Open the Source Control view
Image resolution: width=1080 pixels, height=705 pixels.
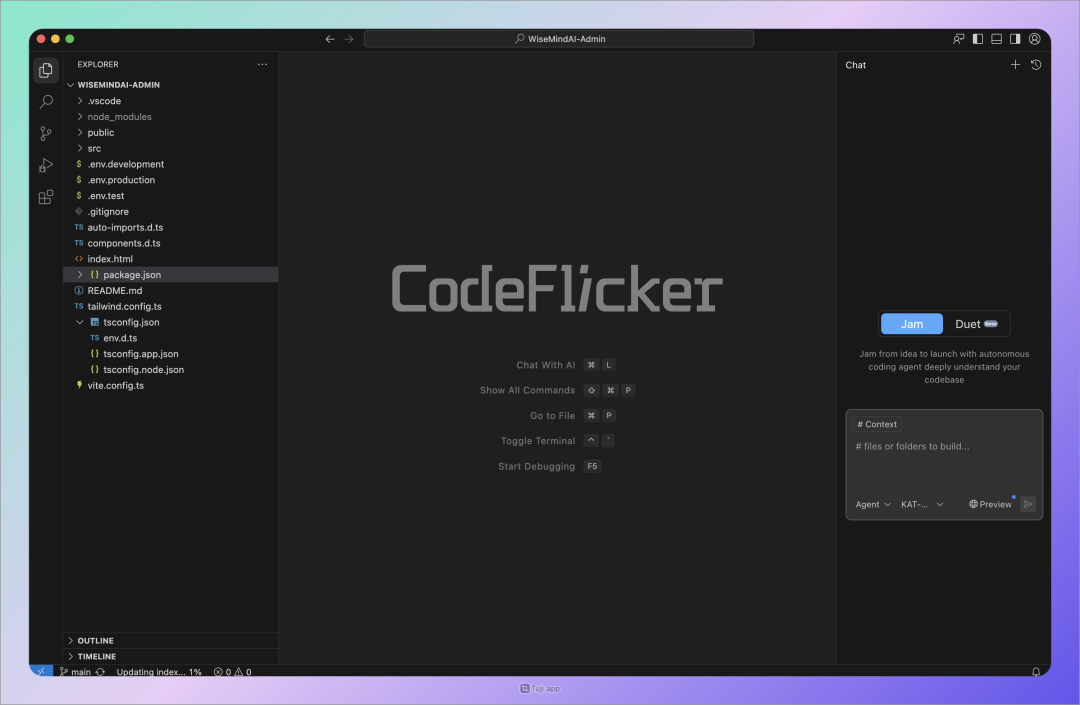click(x=45, y=133)
